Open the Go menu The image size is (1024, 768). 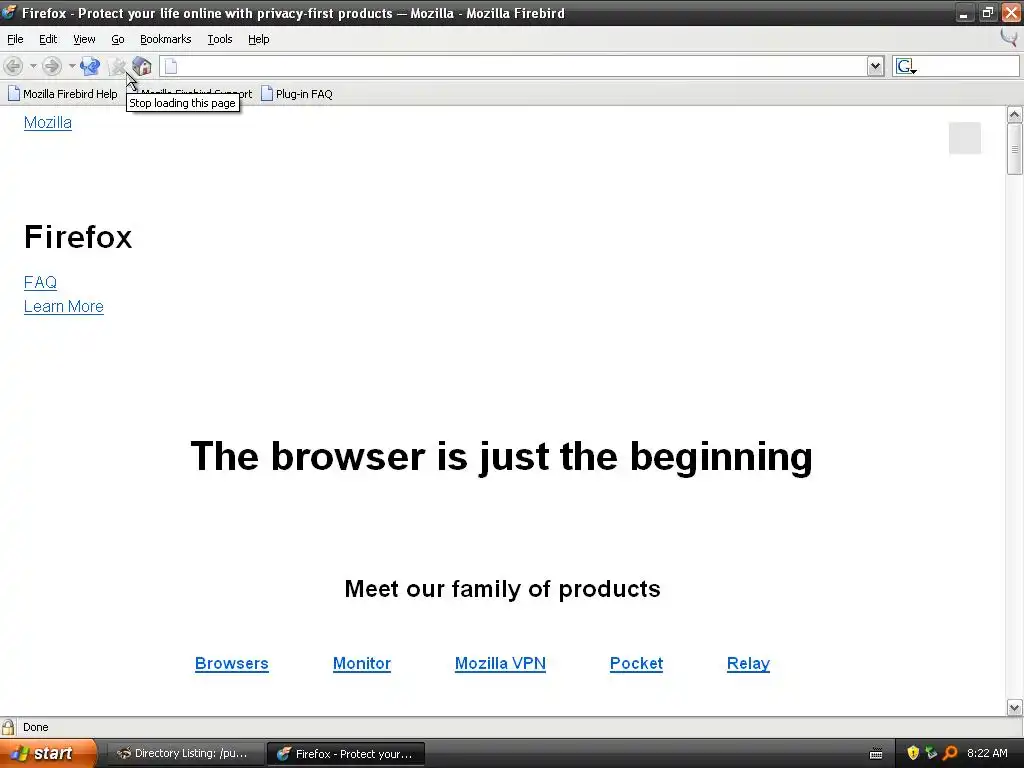pyautogui.click(x=118, y=39)
